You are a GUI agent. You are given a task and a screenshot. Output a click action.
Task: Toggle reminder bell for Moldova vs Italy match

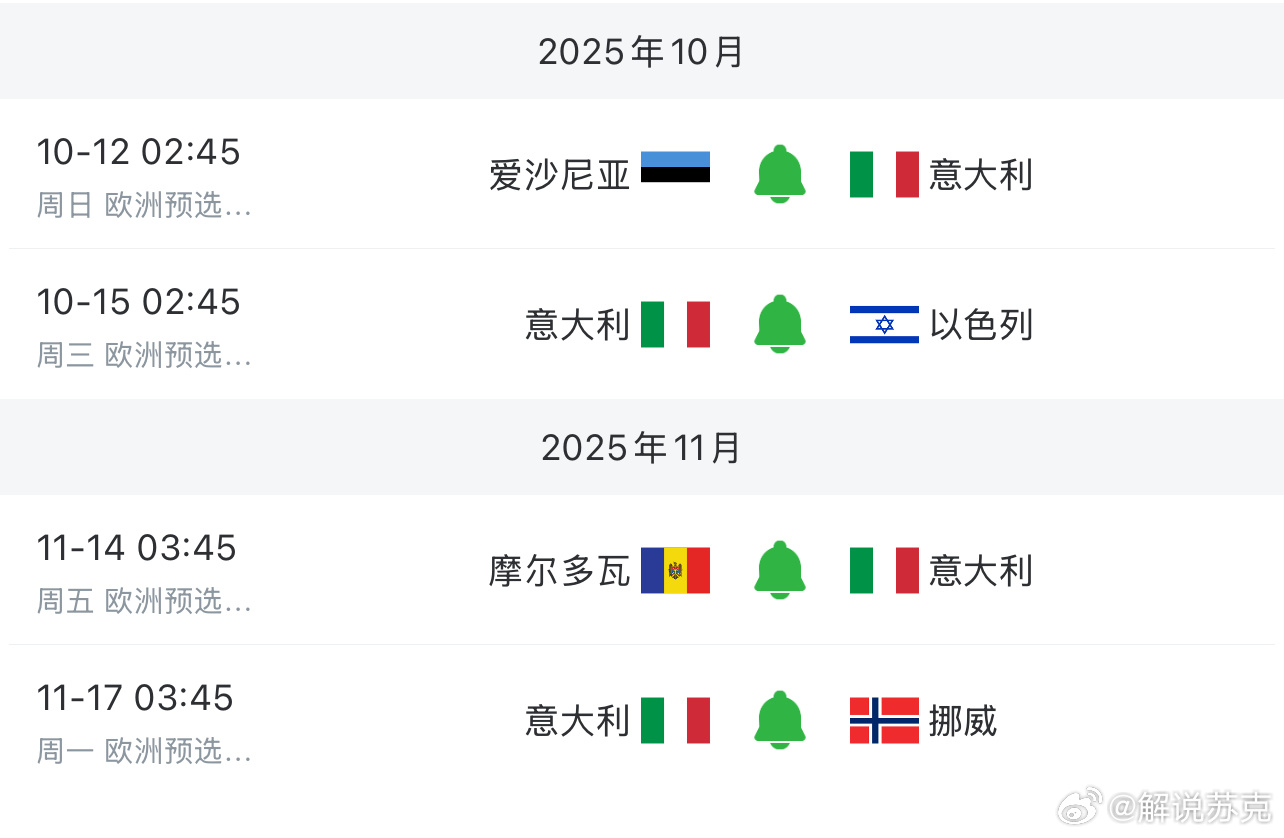[779, 570]
